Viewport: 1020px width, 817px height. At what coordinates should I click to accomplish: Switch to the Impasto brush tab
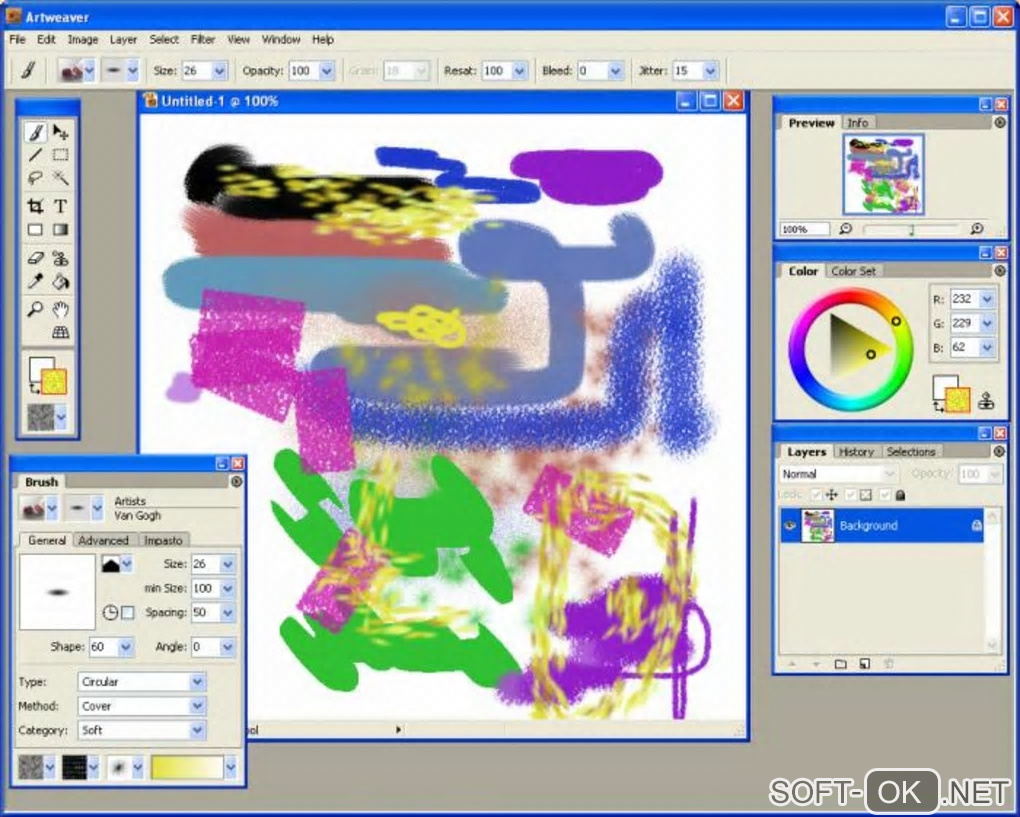[163, 540]
